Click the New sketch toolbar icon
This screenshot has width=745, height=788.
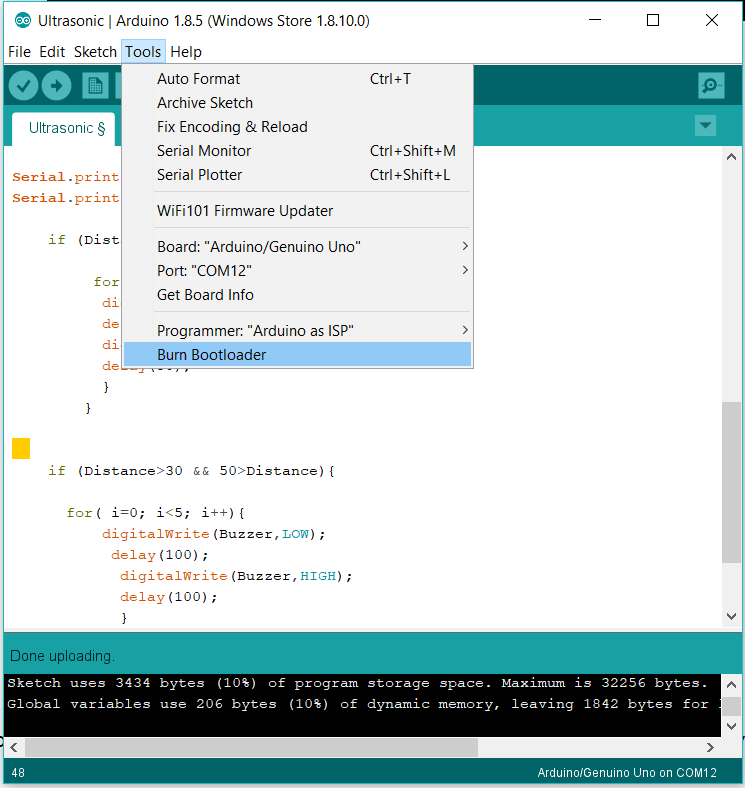(95, 85)
